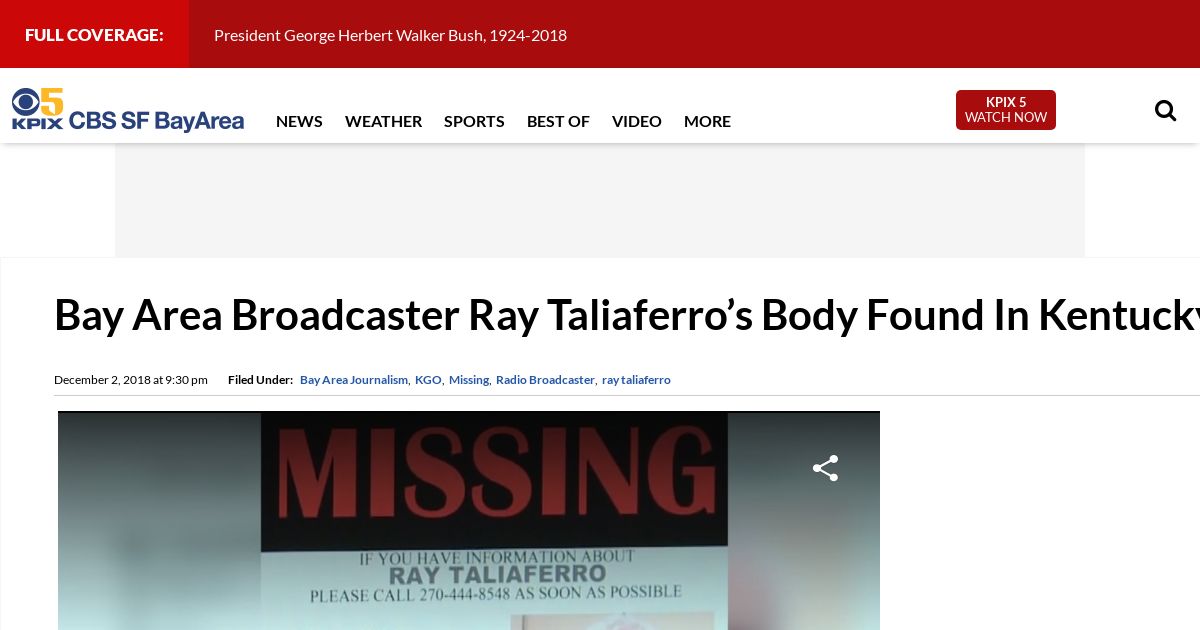Click the December 2, 2018 date text
The width and height of the screenshot is (1200, 630).
(x=131, y=380)
